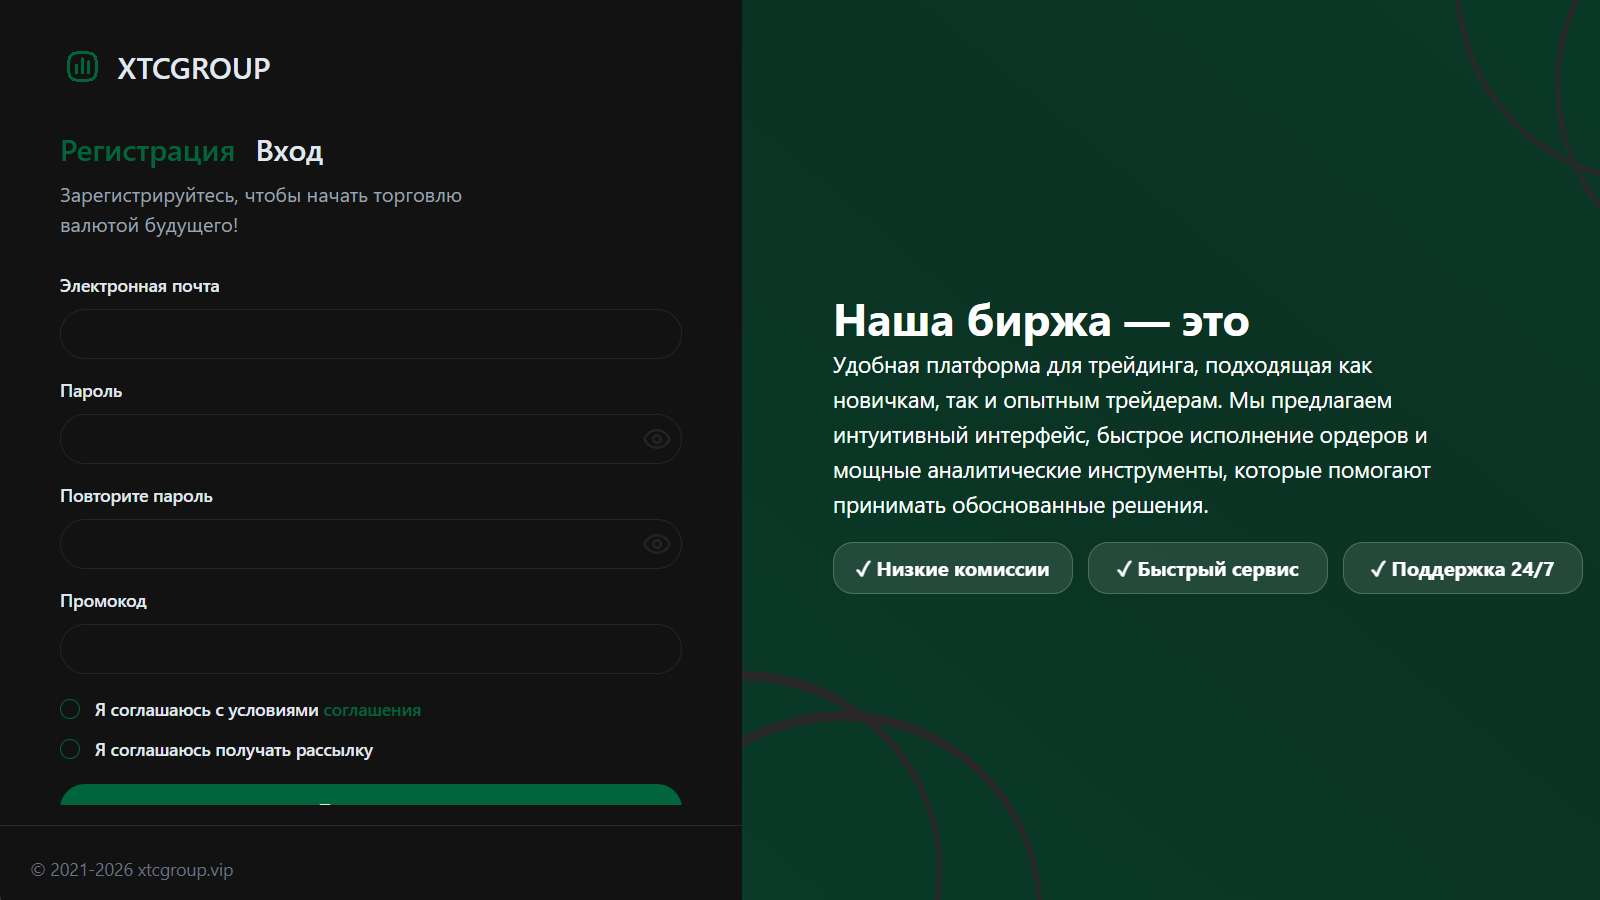Click the XTCGROUP brand name text

(194, 68)
